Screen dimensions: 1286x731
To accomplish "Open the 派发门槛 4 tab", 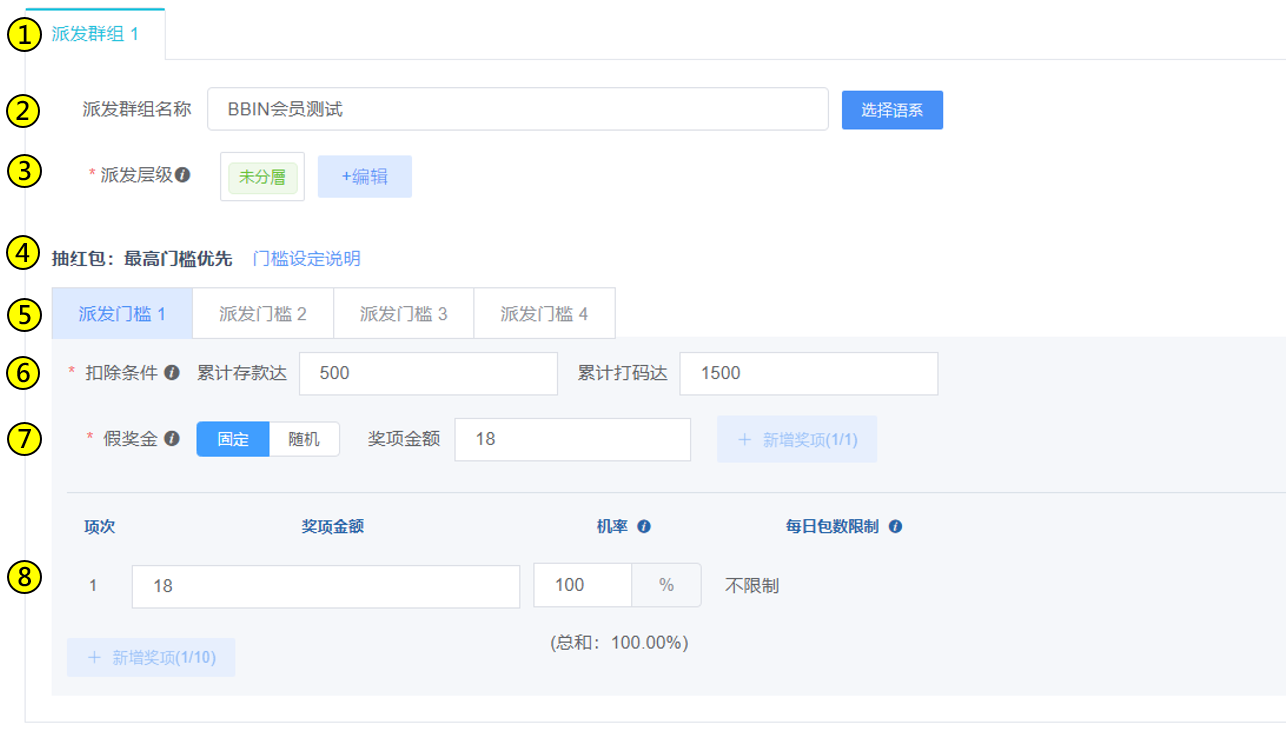I will (544, 314).
